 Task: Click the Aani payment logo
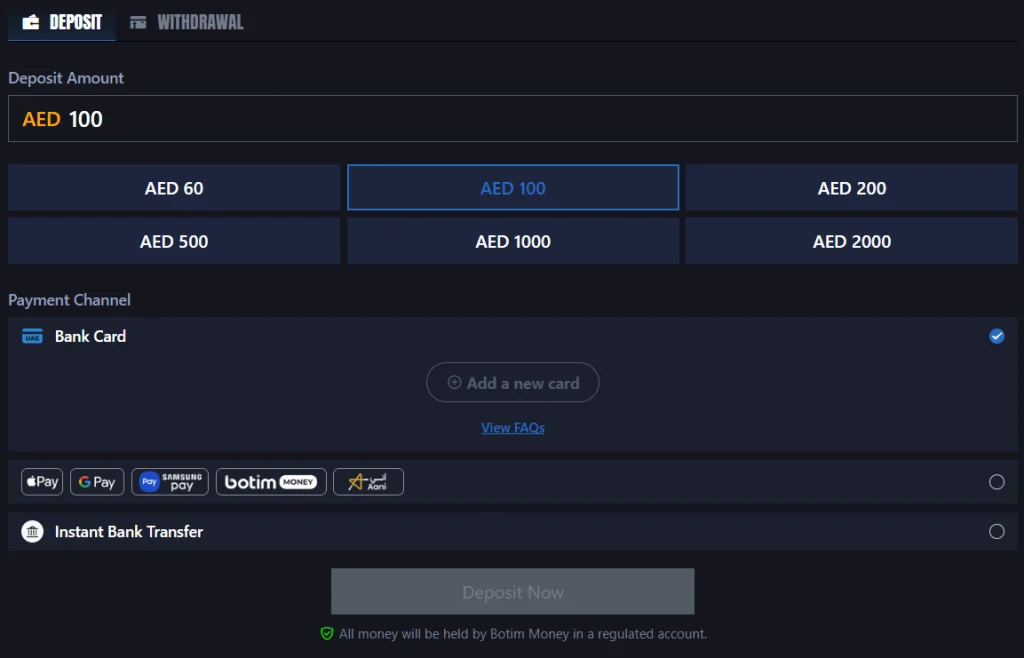tap(368, 482)
